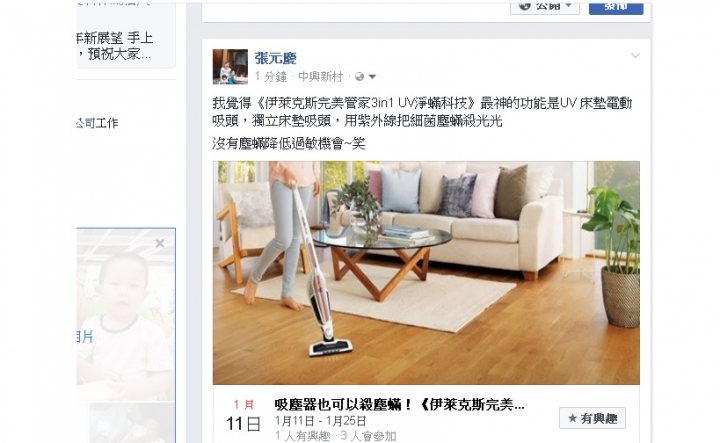This screenshot has height=443, width=720.
Task: Open 張元慶's profile picture thumbnail
Action: 230,67
